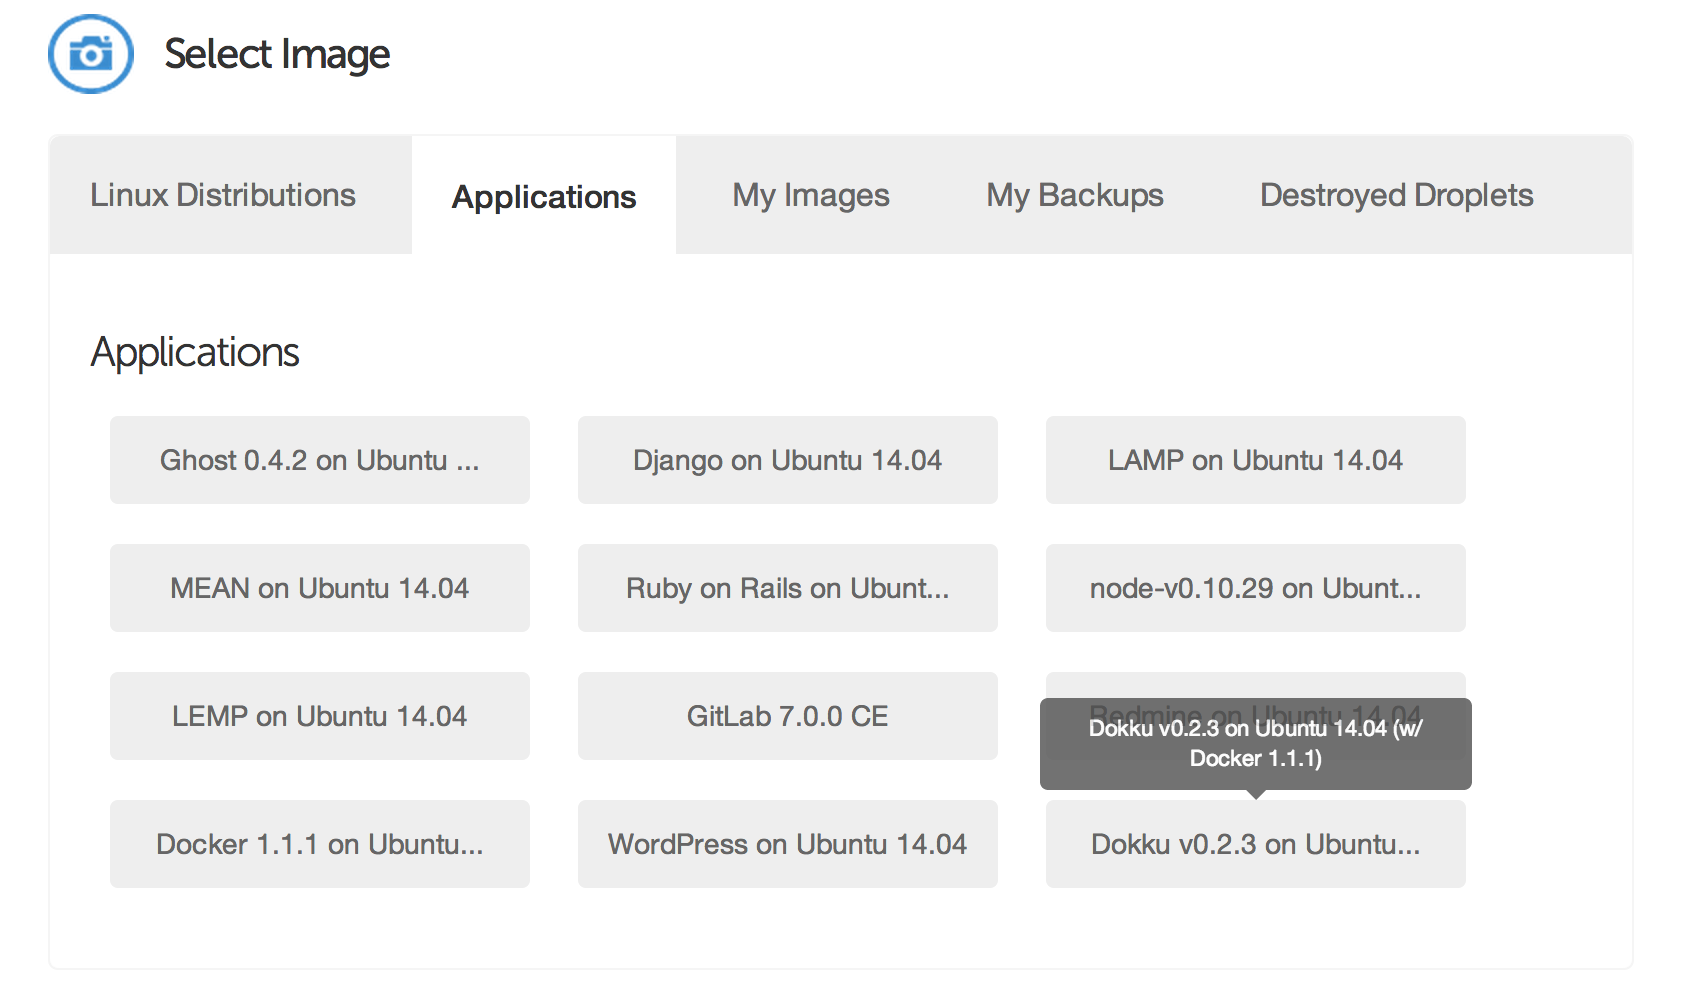
Task: Select Django on Ubuntu 14.04 image
Action: tap(787, 460)
